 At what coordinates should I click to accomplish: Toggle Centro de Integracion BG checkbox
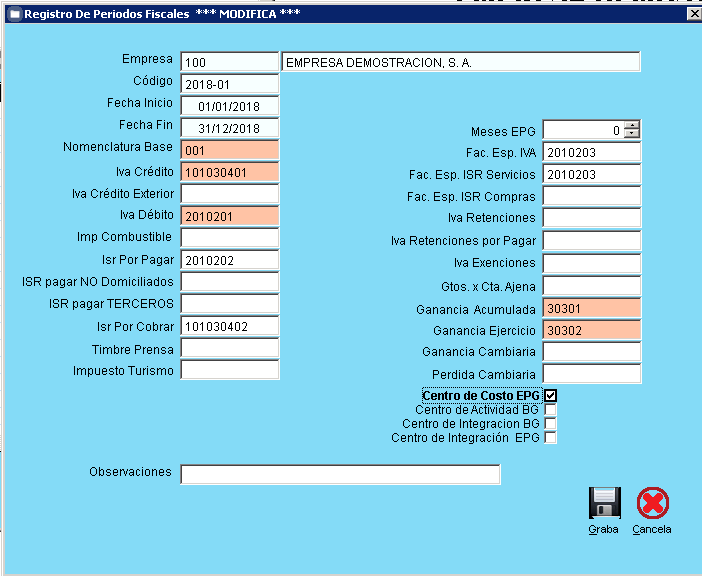click(x=550, y=424)
